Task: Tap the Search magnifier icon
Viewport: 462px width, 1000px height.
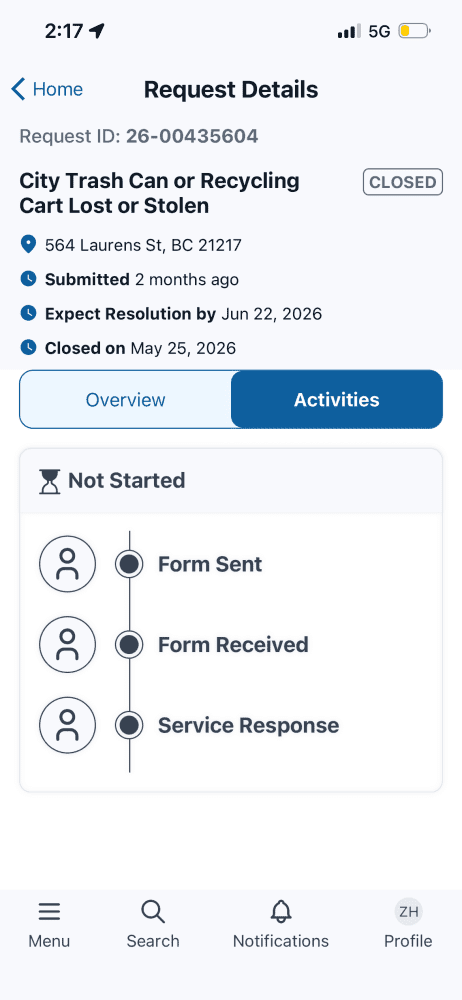Action: [x=153, y=911]
